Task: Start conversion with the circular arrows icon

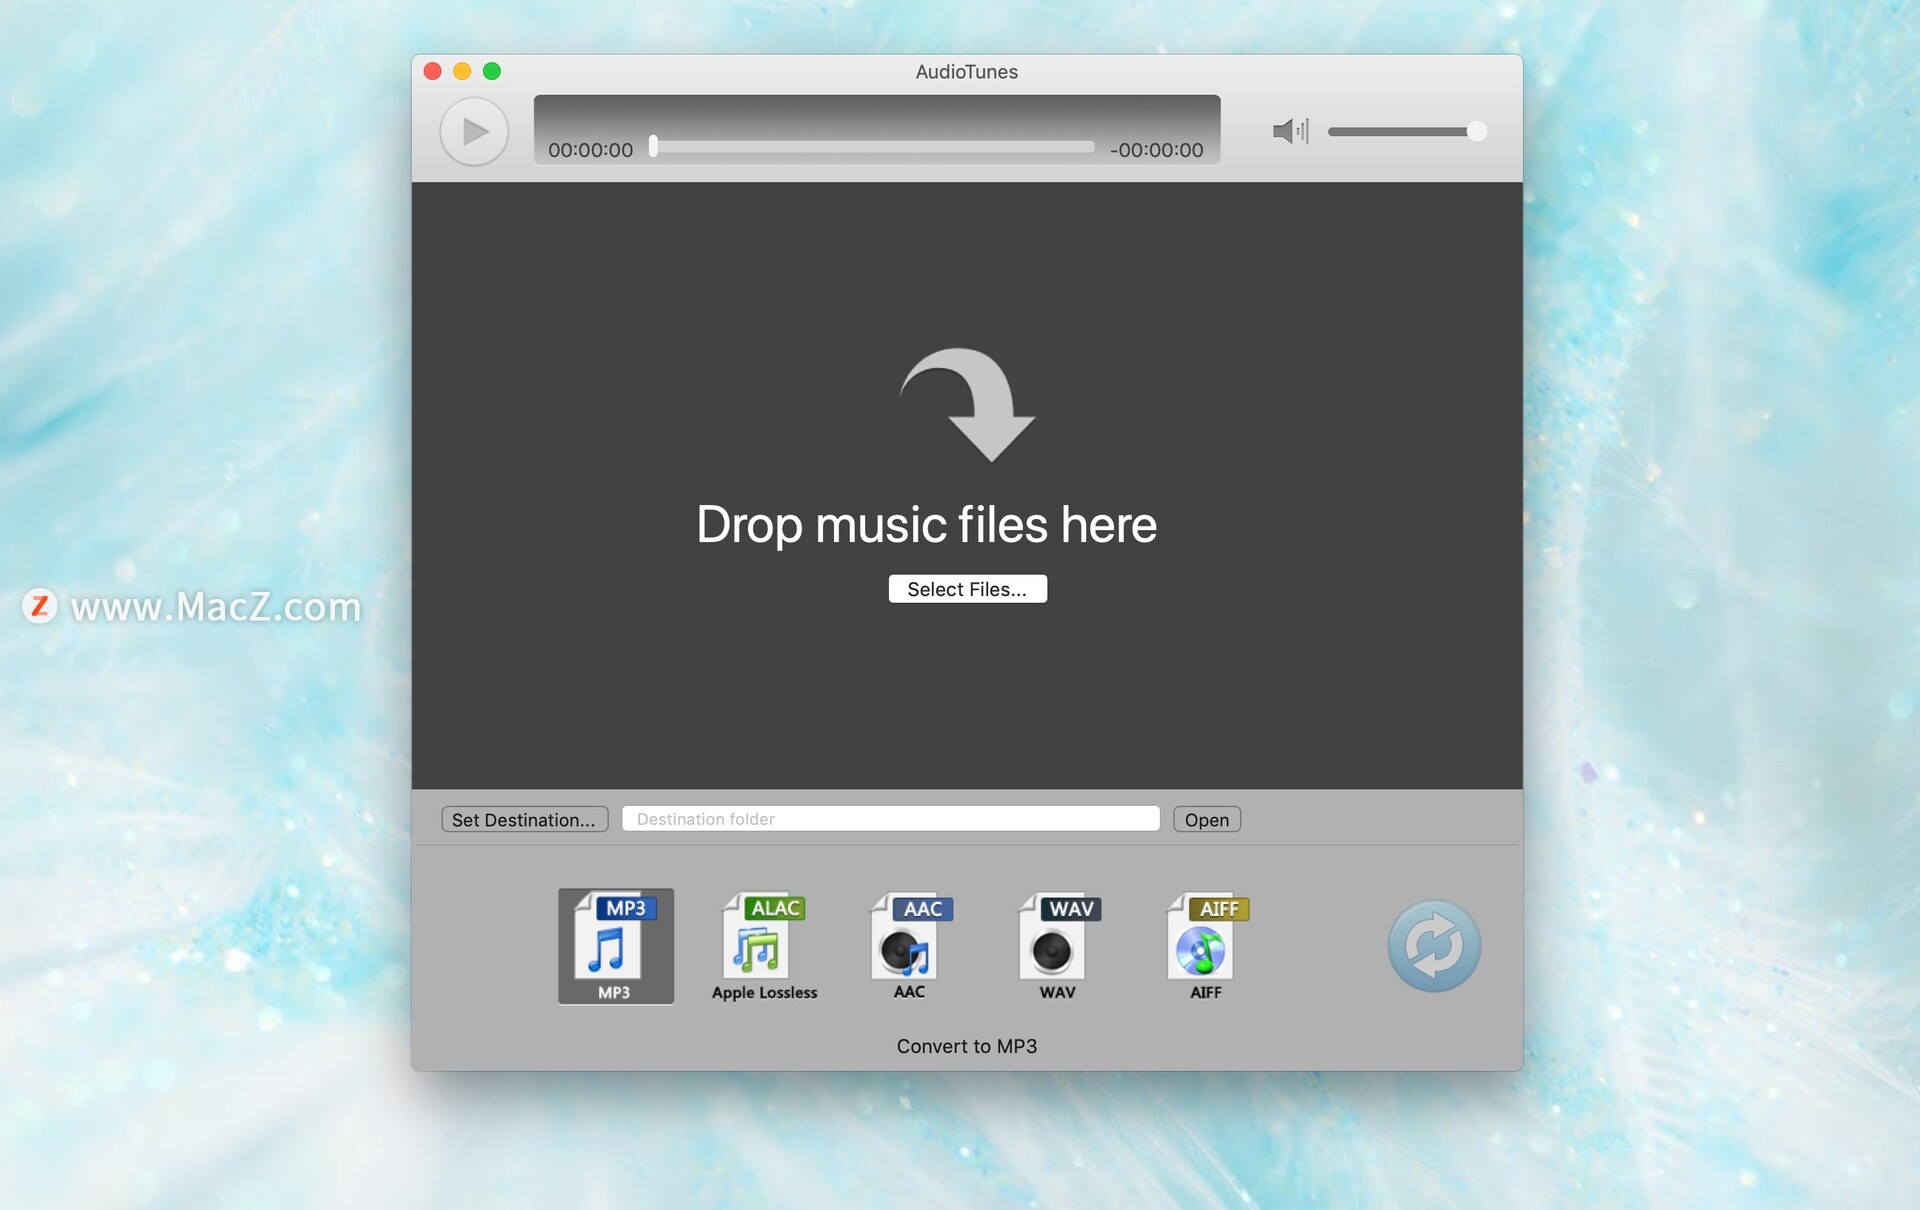Action: pyautogui.click(x=1434, y=945)
